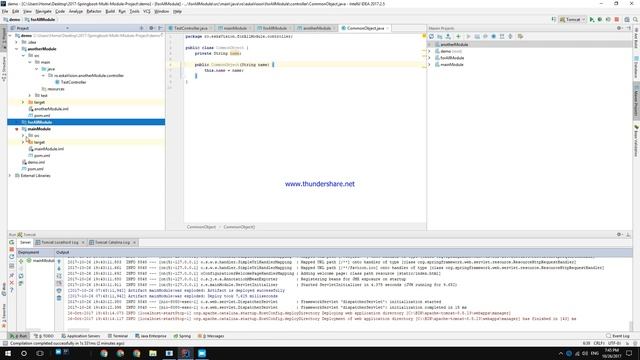The width and height of the screenshot is (640, 360).
Task: Expand mainModule in the Maven Projects panel
Action: tap(429, 64)
